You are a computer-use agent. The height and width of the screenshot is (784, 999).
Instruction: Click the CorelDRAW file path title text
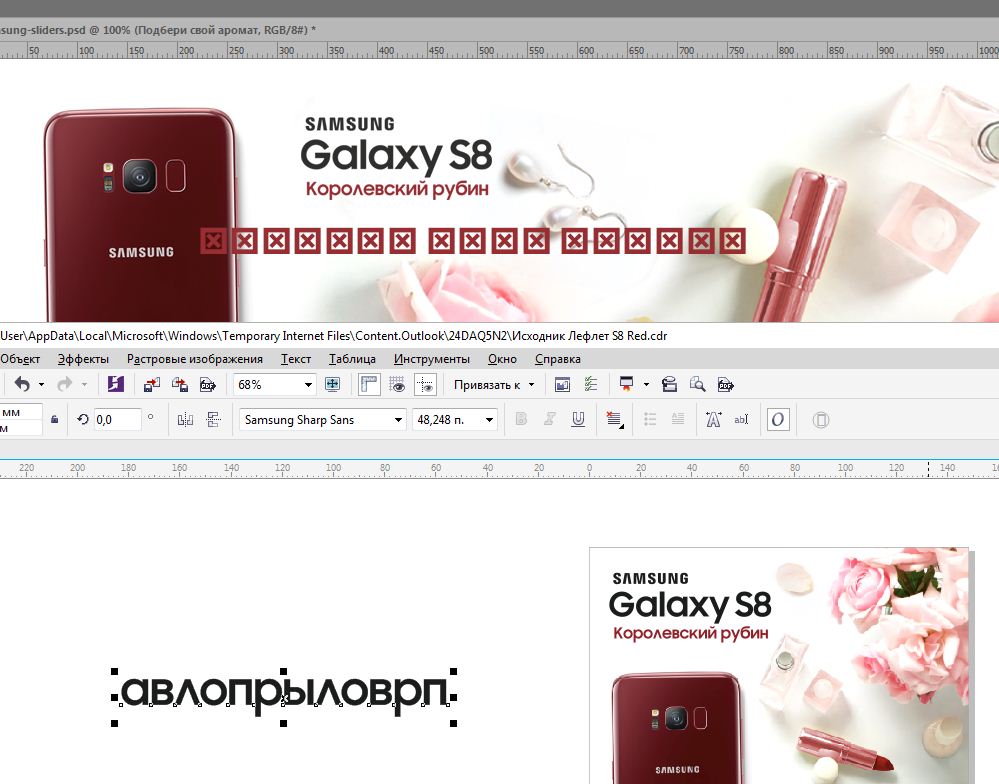(334, 336)
